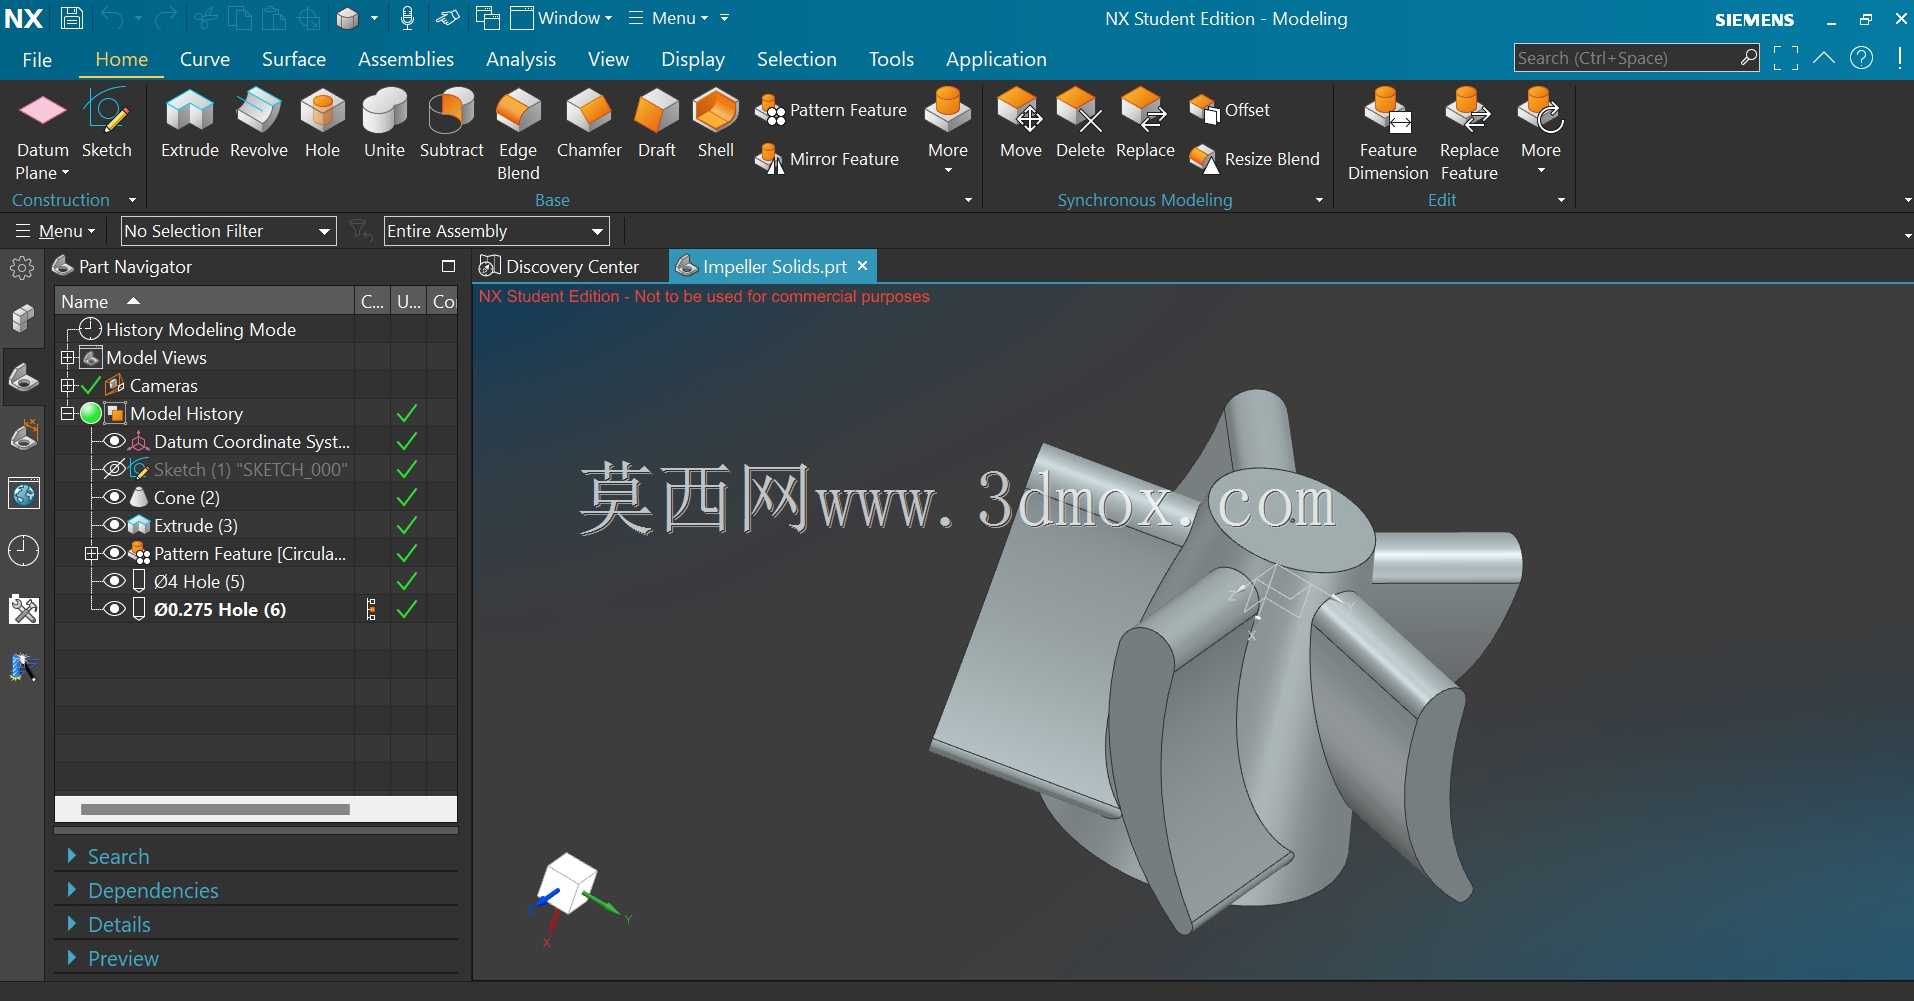1914x1001 pixels.
Task: Open the Curve ribbon tab
Action: click(x=205, y=59)
